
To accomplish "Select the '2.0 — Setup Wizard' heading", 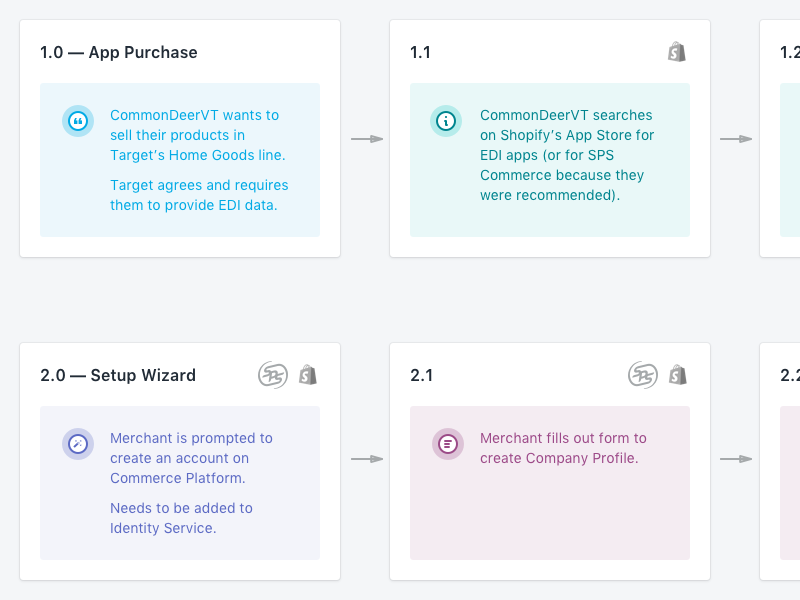I will pyautogui.click(x=118, y=375).
